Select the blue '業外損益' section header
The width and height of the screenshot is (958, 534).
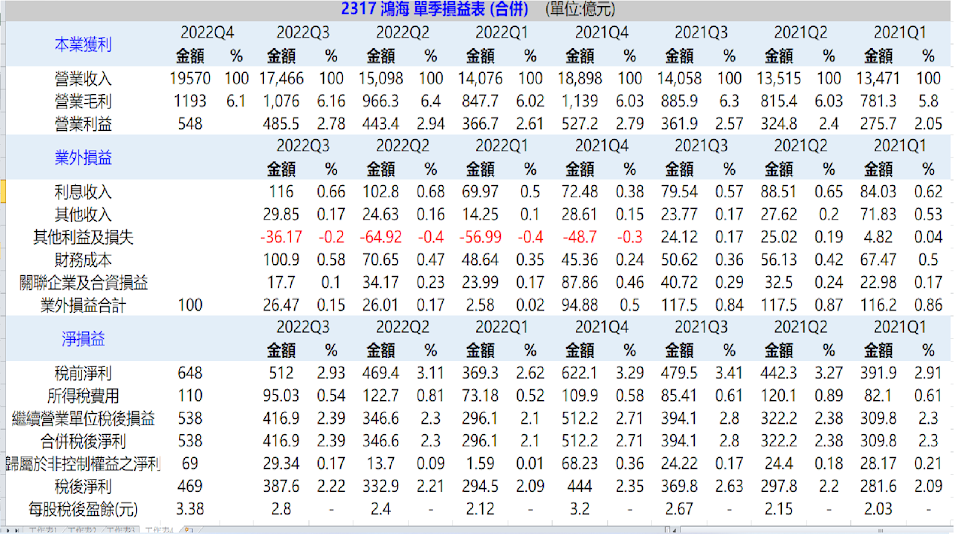click(x=82, y=158)
